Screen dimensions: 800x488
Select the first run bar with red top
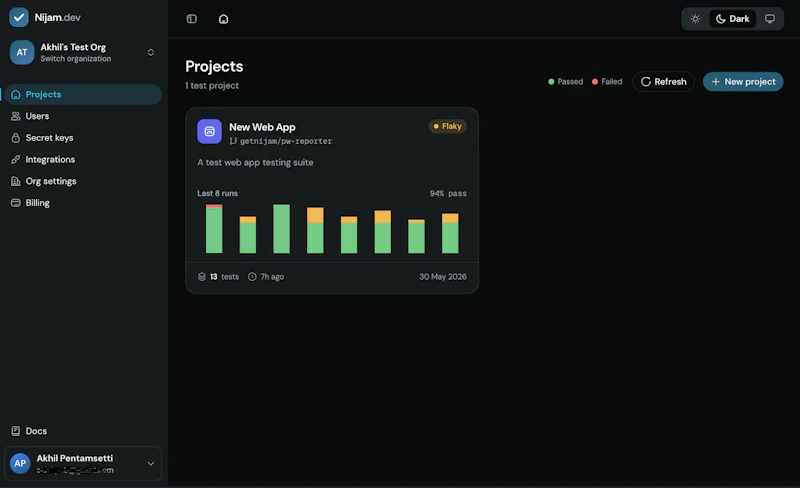(214, 229)
